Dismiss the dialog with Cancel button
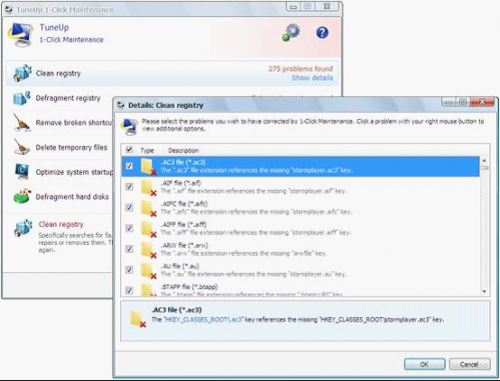 pyautogui.click(x=469, y=364)
